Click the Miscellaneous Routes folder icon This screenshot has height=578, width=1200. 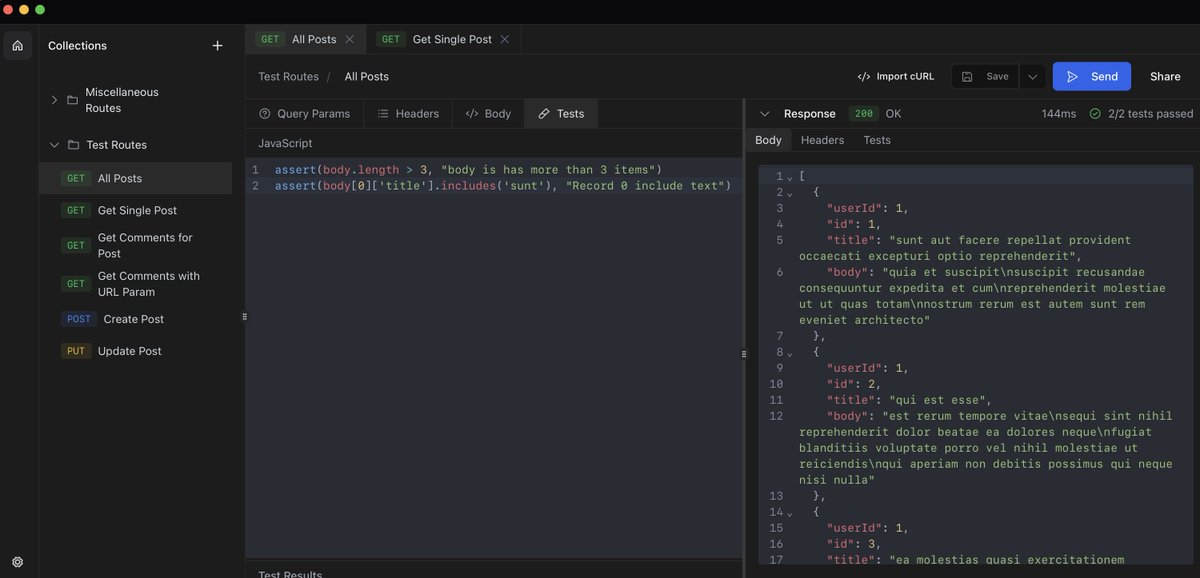click(72, 100)
